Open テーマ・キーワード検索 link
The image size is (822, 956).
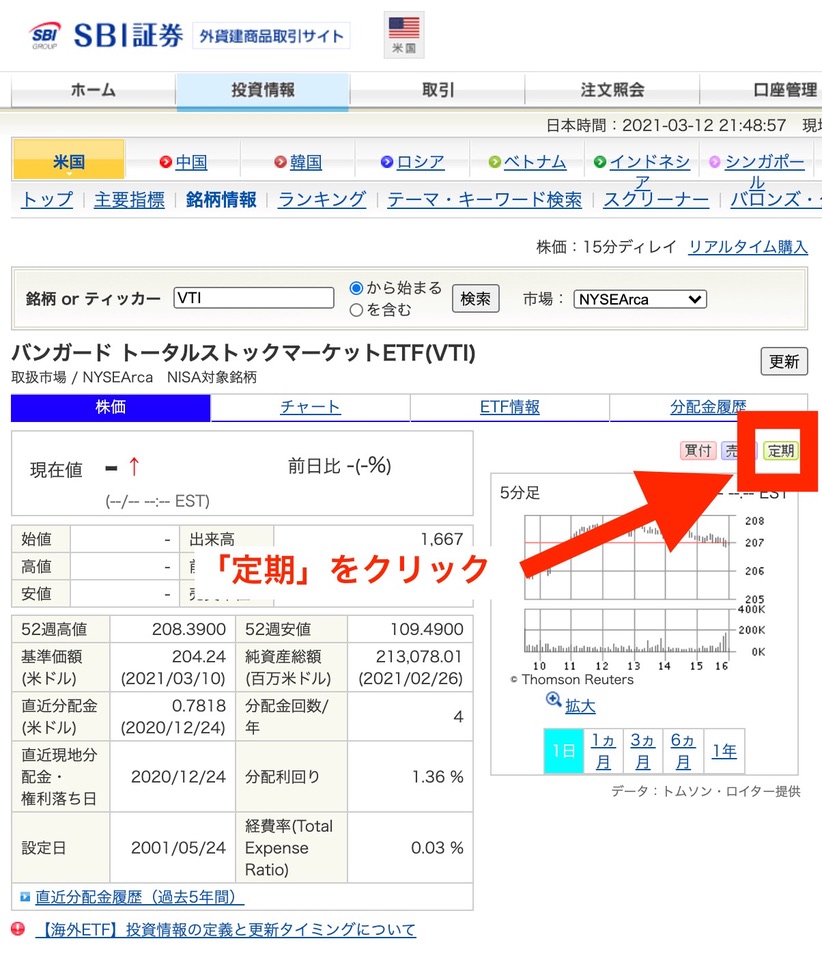[484, 199]
